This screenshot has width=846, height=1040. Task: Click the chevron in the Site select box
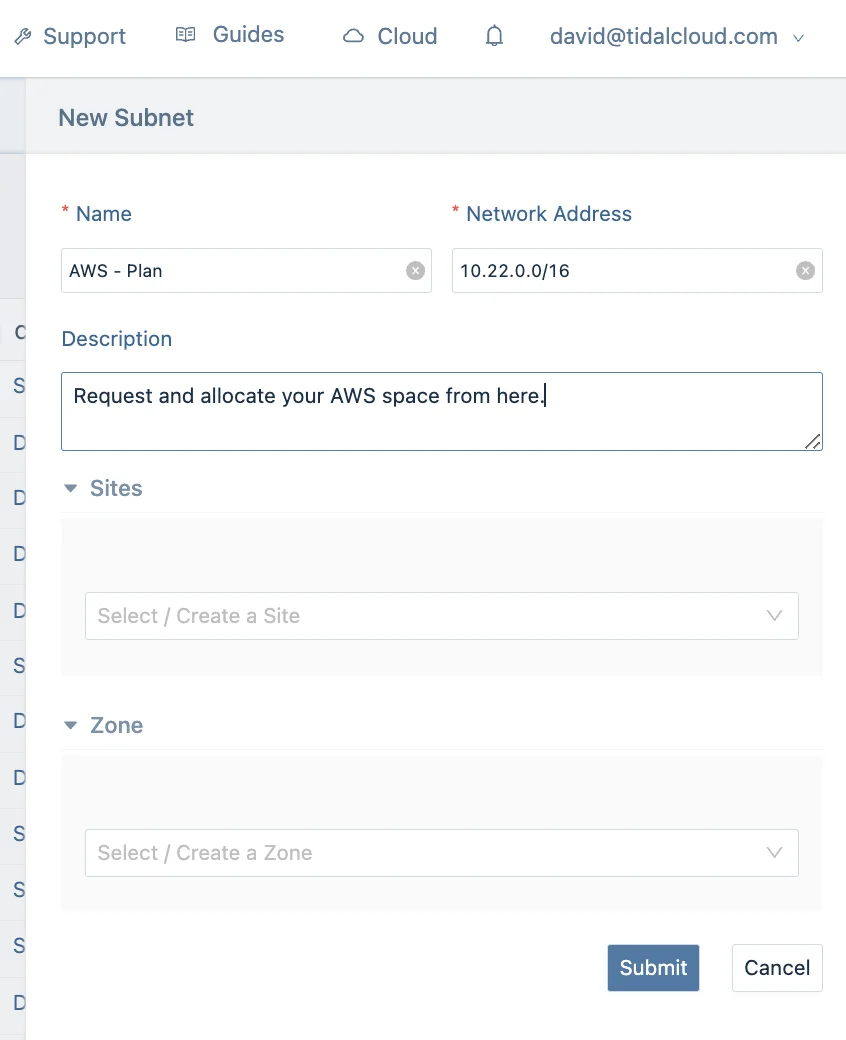[774, 616]
